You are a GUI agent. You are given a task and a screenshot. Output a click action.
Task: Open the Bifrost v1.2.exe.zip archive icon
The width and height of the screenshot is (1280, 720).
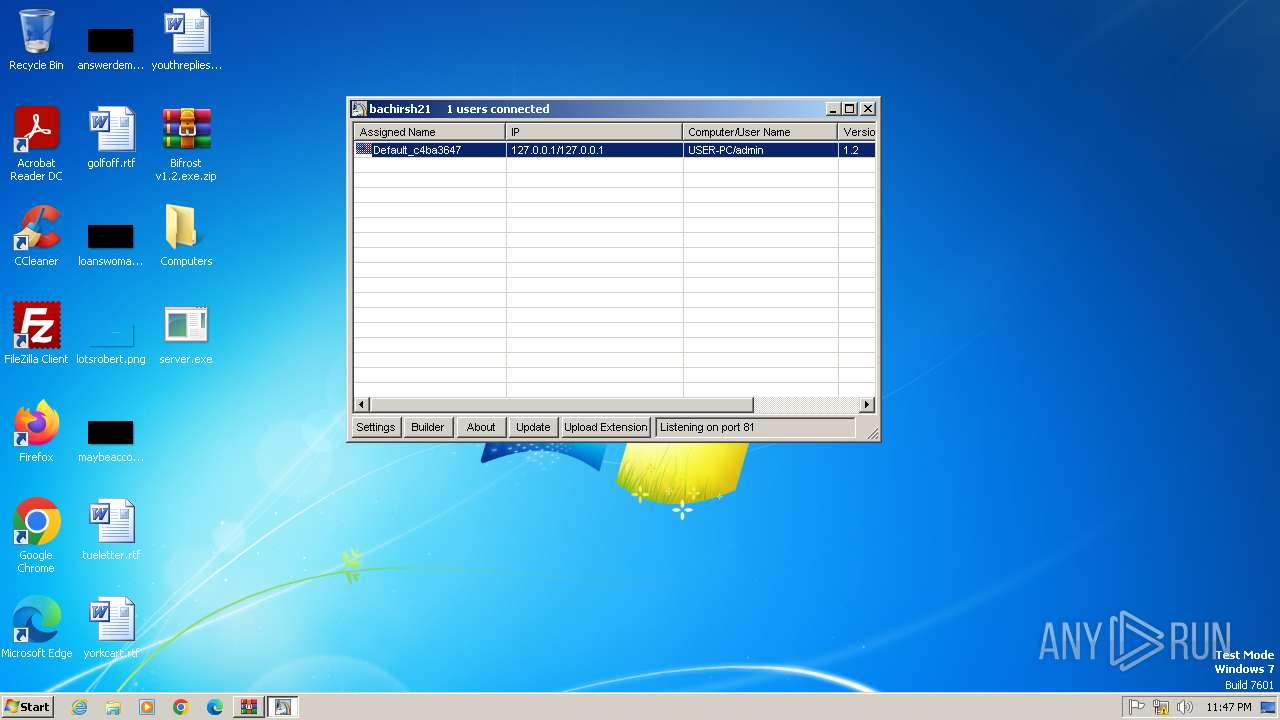click(186, 144)
